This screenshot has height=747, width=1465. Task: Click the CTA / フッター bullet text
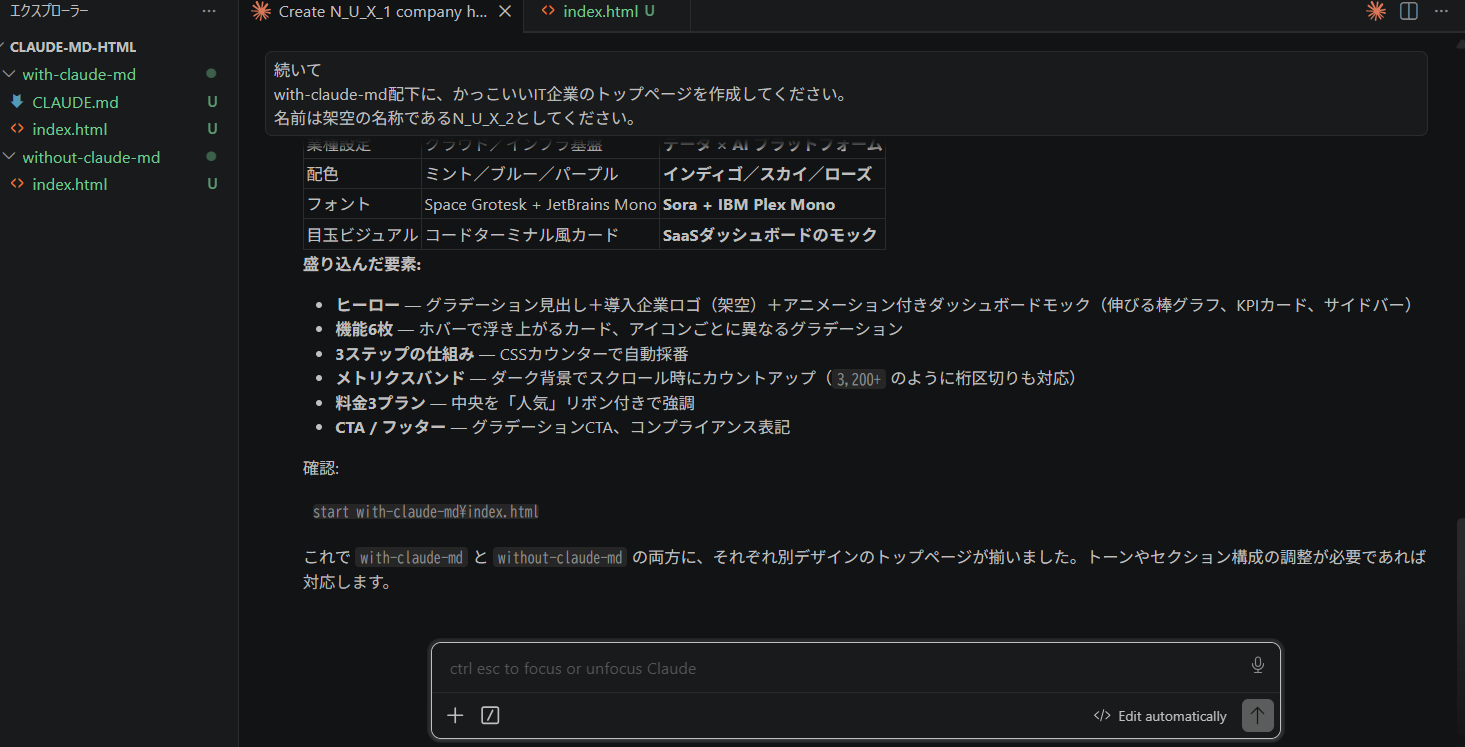pyautogui.click(x=563, y=427)
